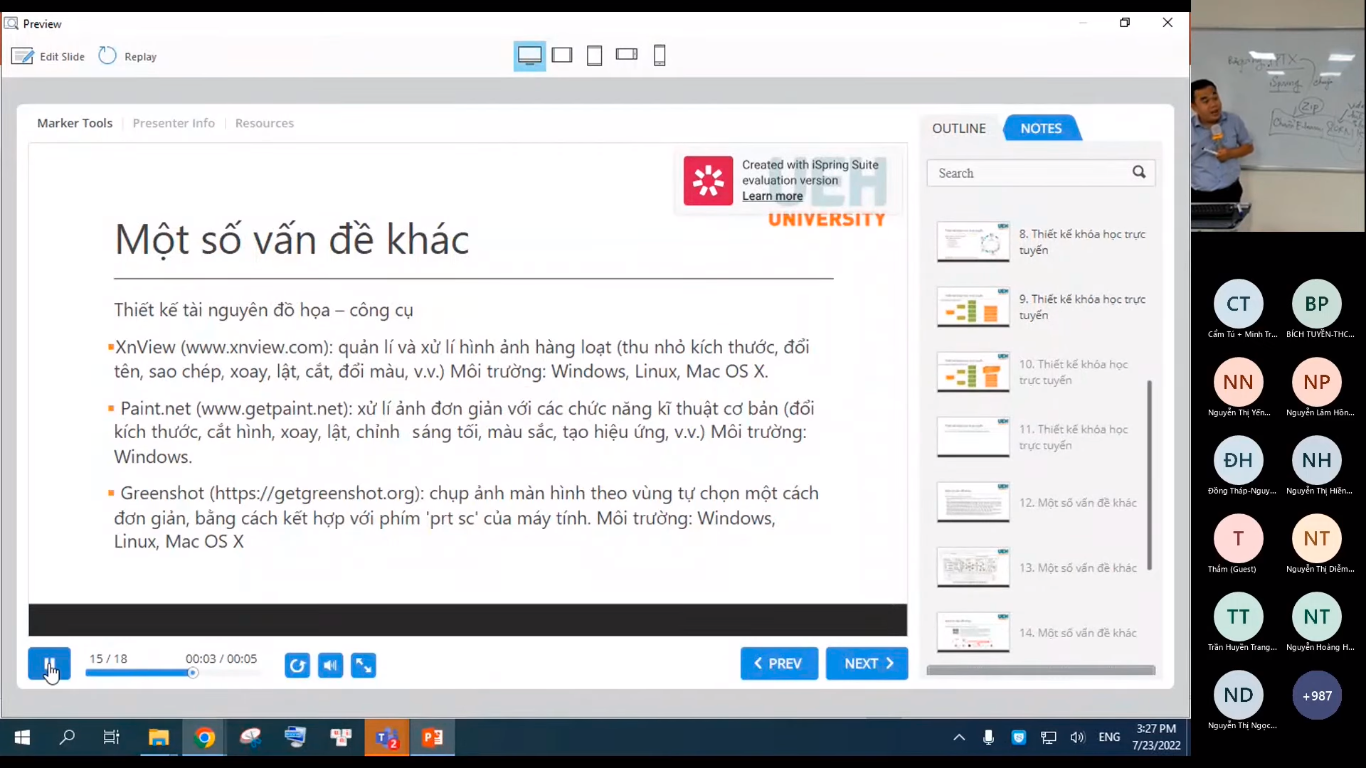Screen dimensions: 1366x768
Task: Click the NN participant avatar
Action: click(1238, 382)
